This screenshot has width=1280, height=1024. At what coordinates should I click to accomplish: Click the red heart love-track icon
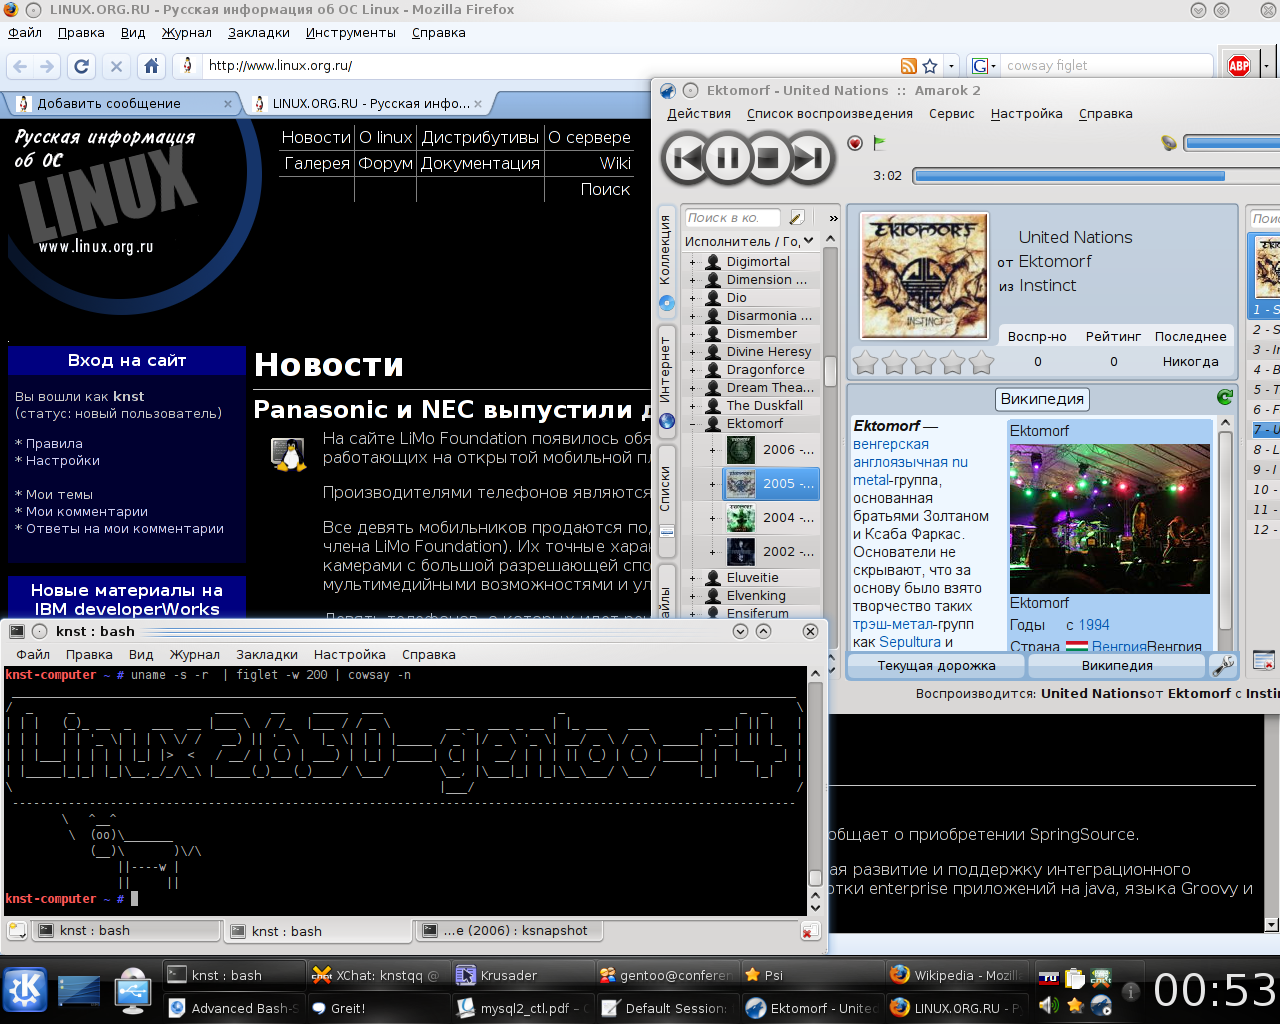tap(855, 143)
